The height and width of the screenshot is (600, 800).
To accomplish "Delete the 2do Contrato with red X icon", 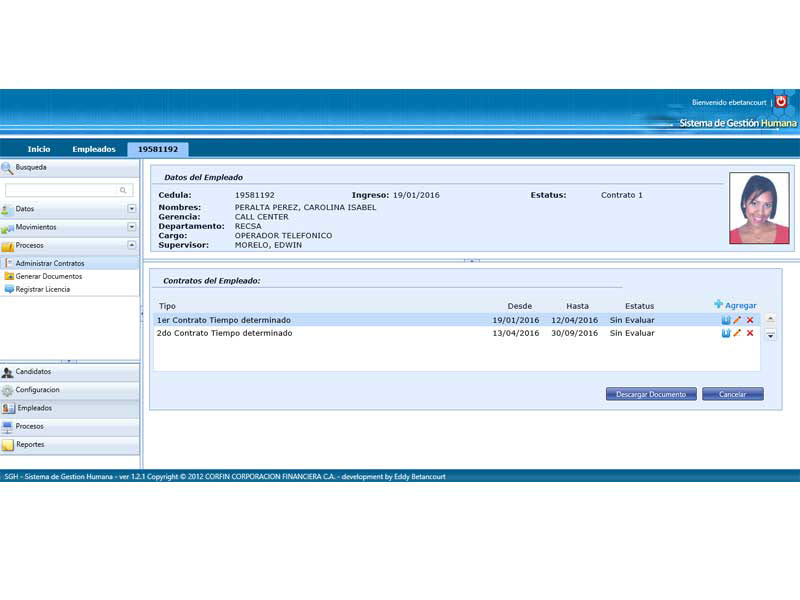I will pyautogui.click(x=750, y=333).
